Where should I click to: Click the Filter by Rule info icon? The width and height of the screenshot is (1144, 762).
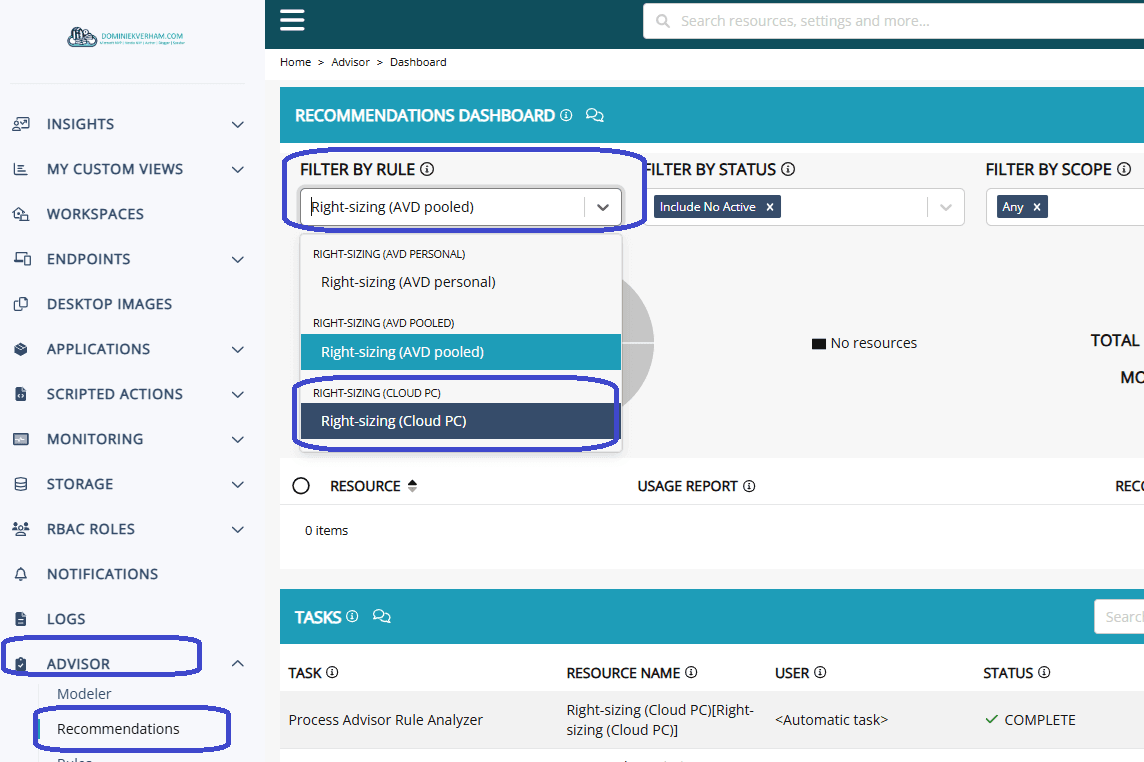tap(427, 170)
